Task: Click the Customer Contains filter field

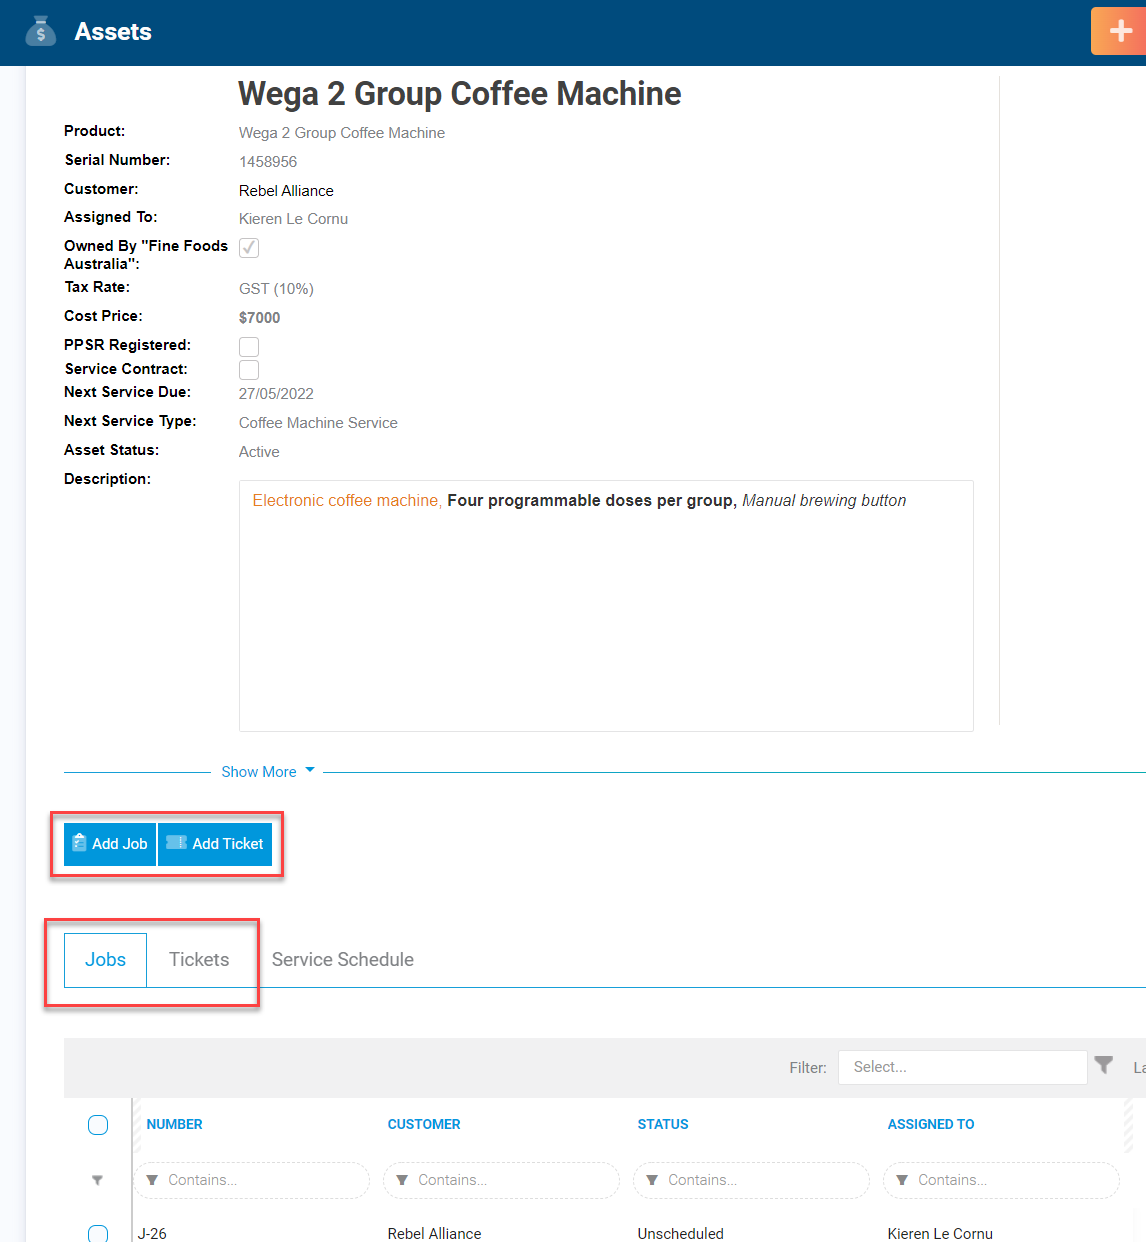Action: point(502,1180)
